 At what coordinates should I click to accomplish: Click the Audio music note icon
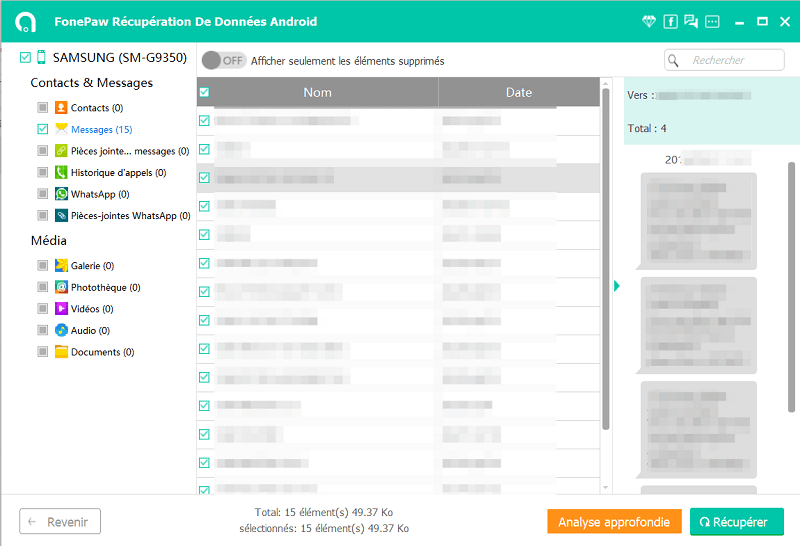coord(61,330)
